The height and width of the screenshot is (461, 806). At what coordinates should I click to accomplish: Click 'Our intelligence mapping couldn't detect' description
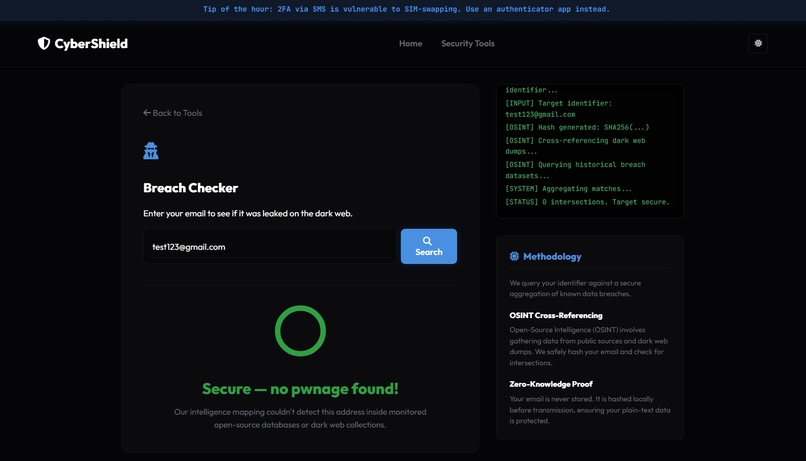tap(300, 418)
